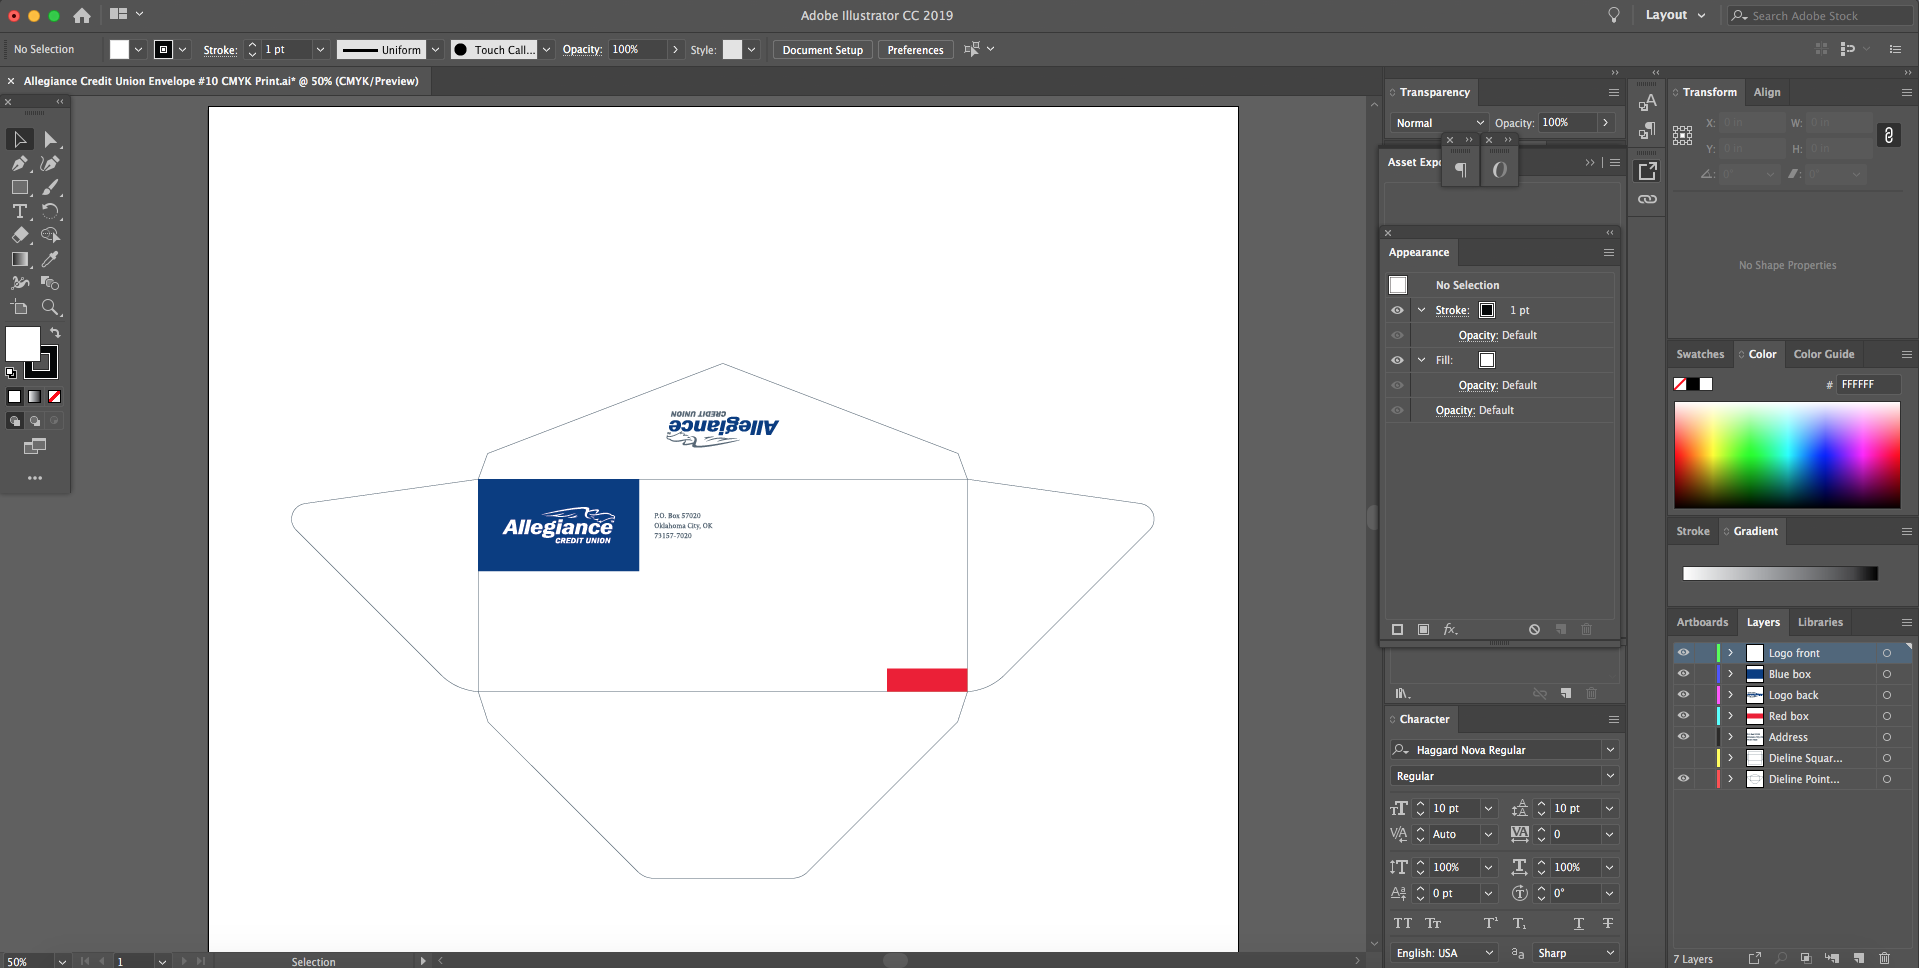The width and height of the screenshot is (1919, 968).
Task: Hide the Address layer
Action: [x=1683, y=736]
